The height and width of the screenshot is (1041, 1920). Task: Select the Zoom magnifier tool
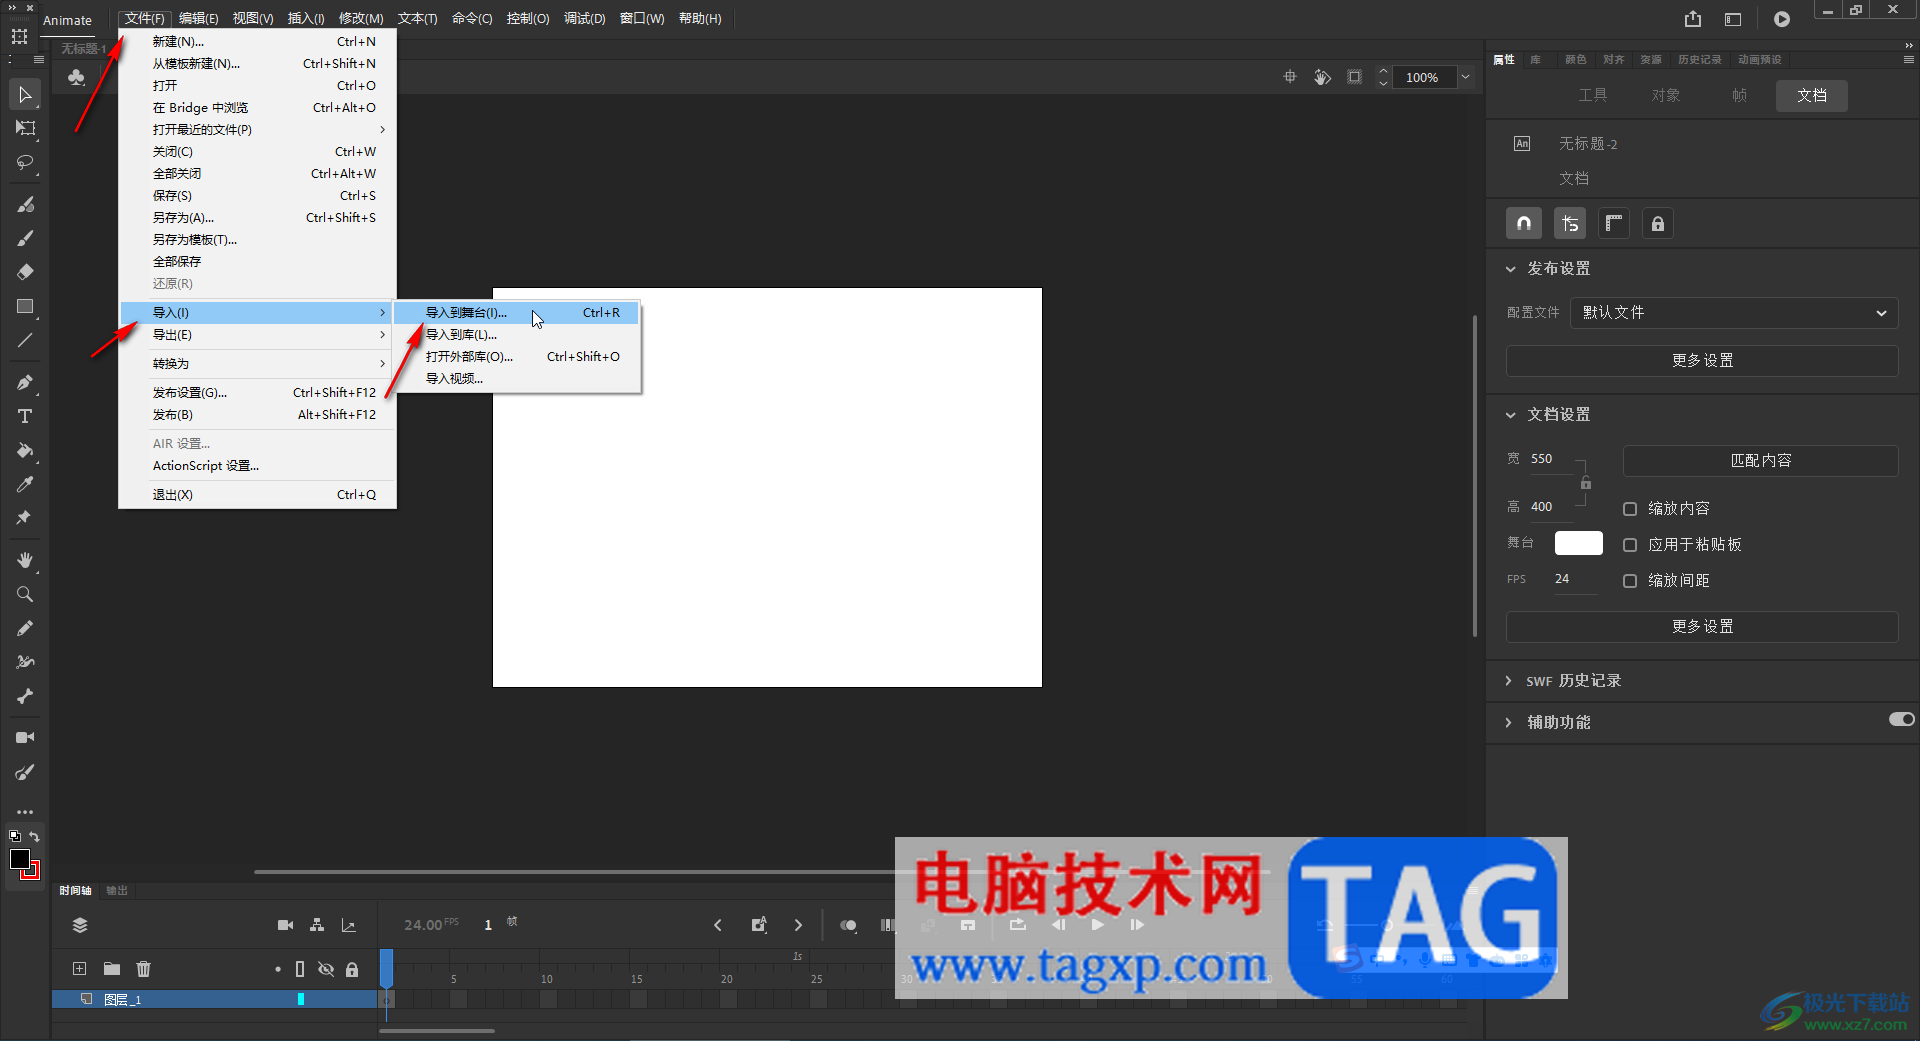25,594
